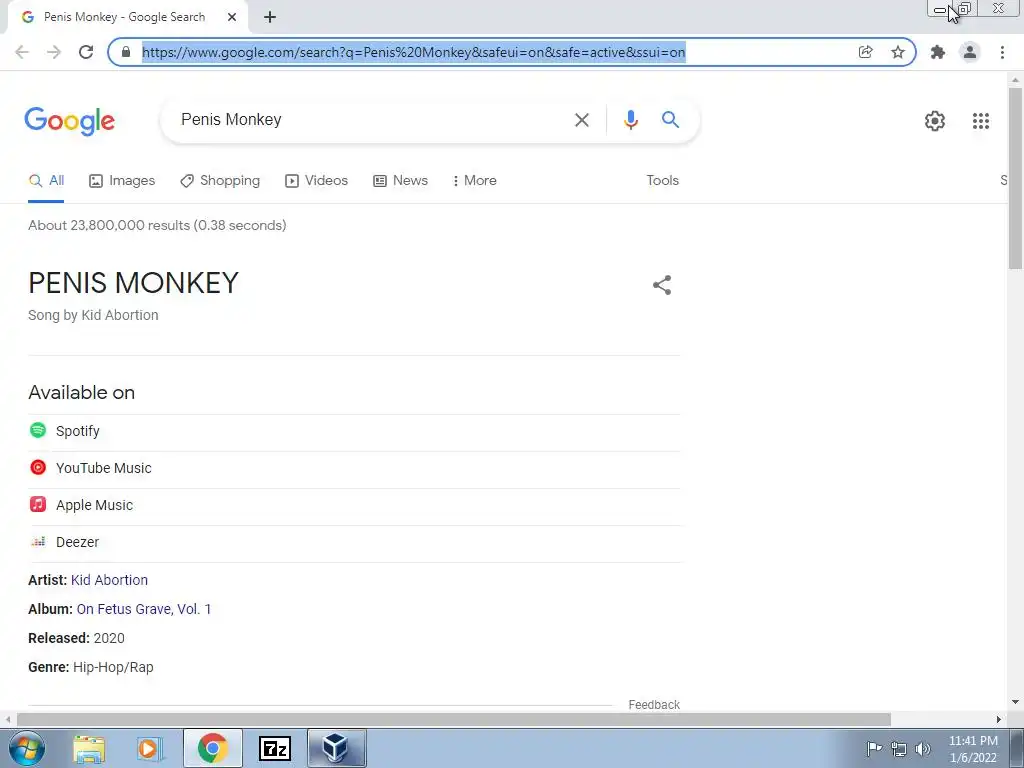Click the Genre Hip-Hop/Rap text

[91, 667]
